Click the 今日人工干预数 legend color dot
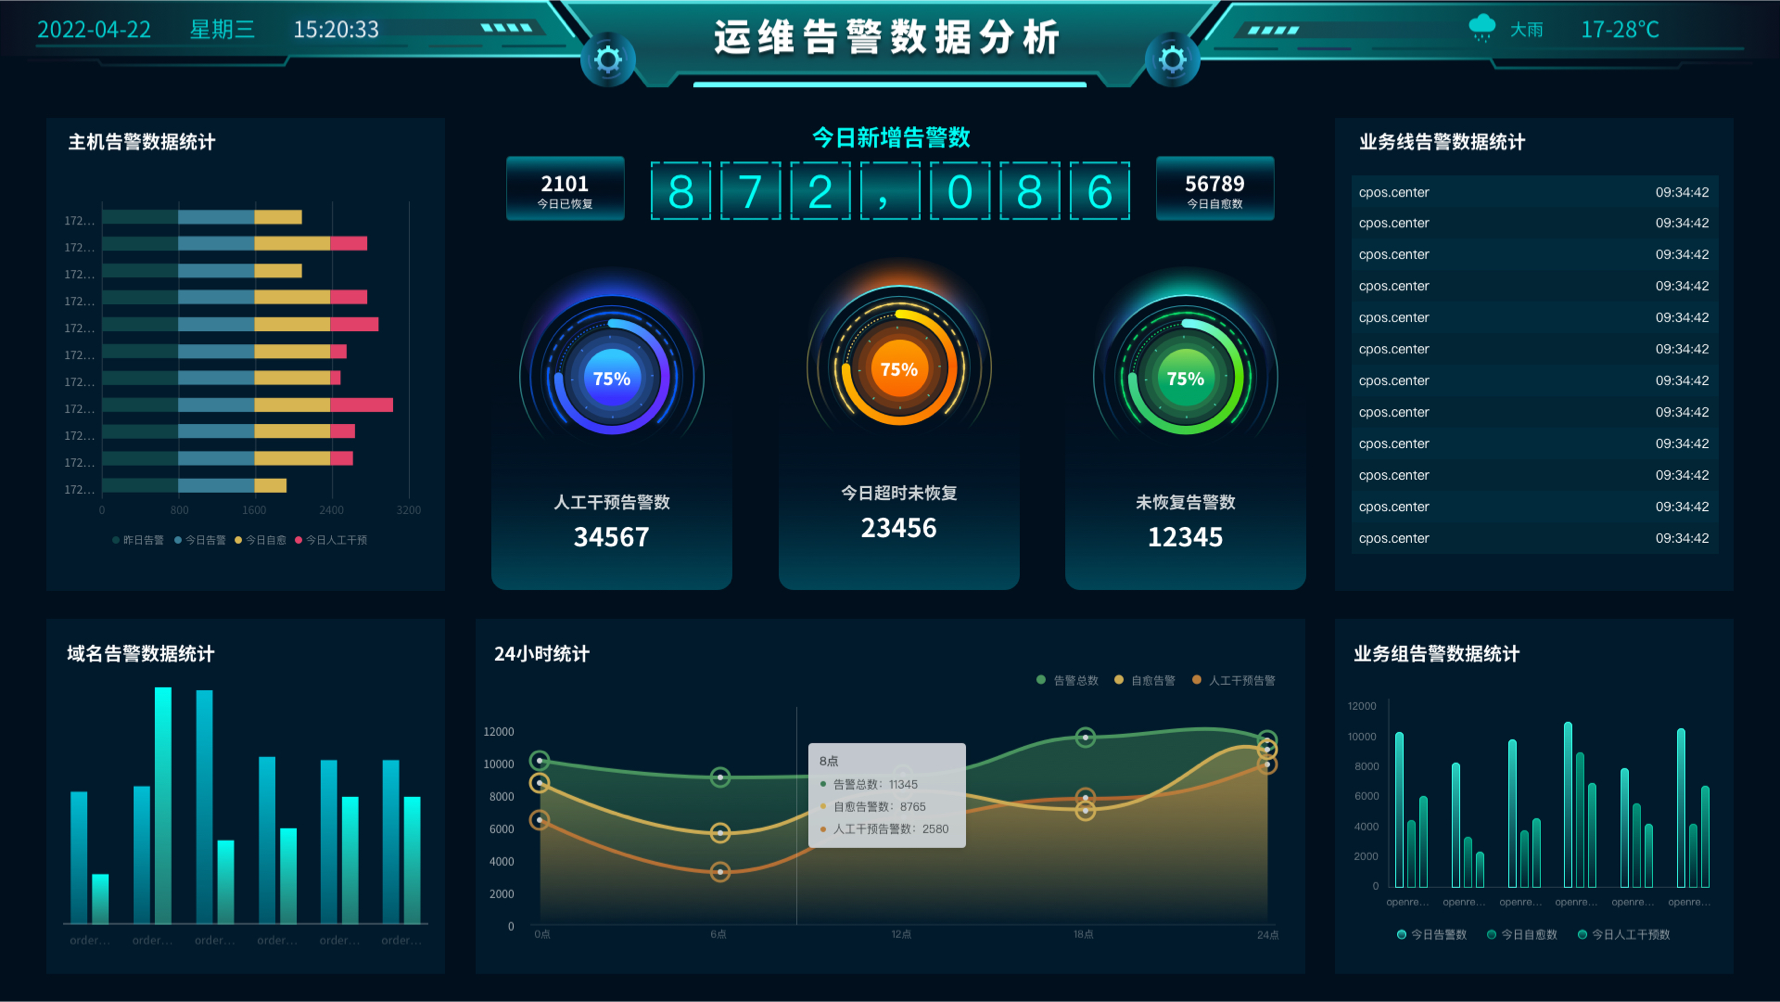Viewport: 1780px width, 1002px height. click(1582, 935)
